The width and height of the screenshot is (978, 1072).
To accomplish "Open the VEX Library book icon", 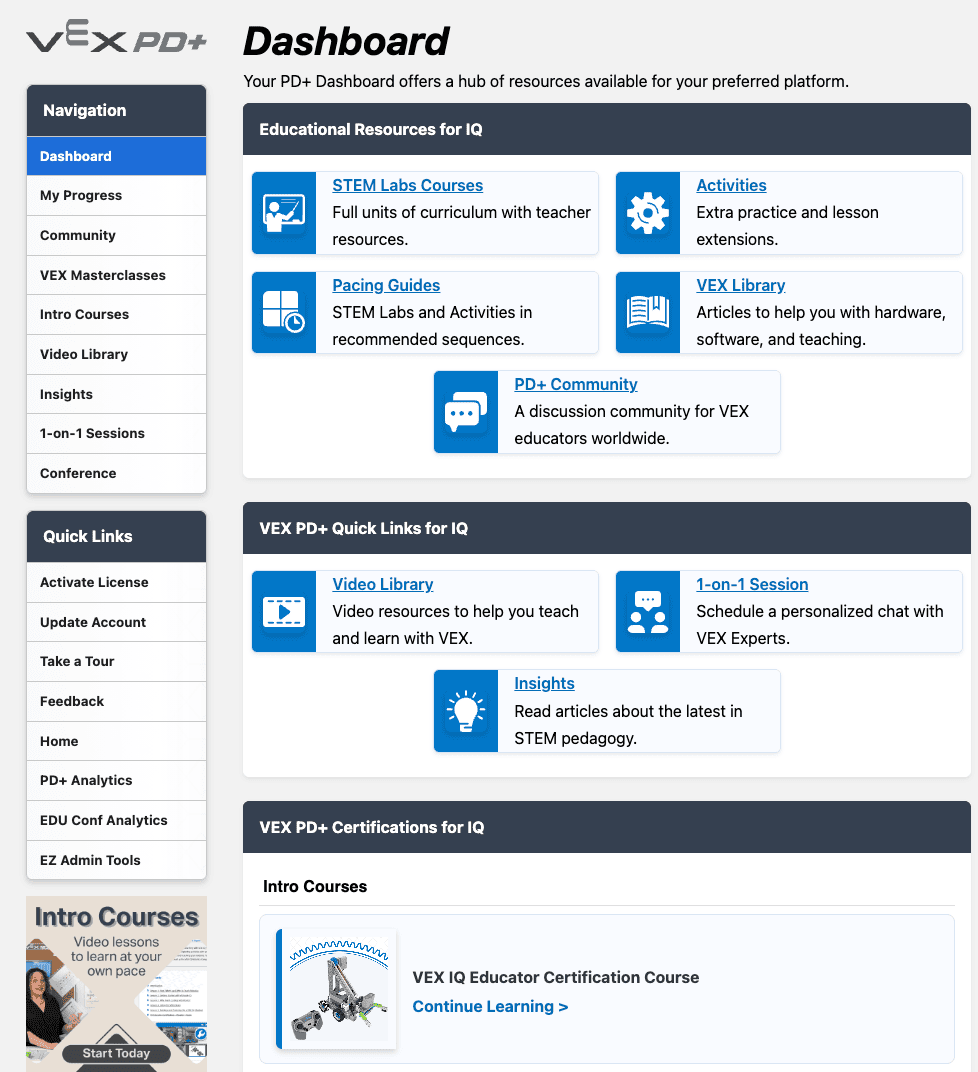I will click(648, 312).
